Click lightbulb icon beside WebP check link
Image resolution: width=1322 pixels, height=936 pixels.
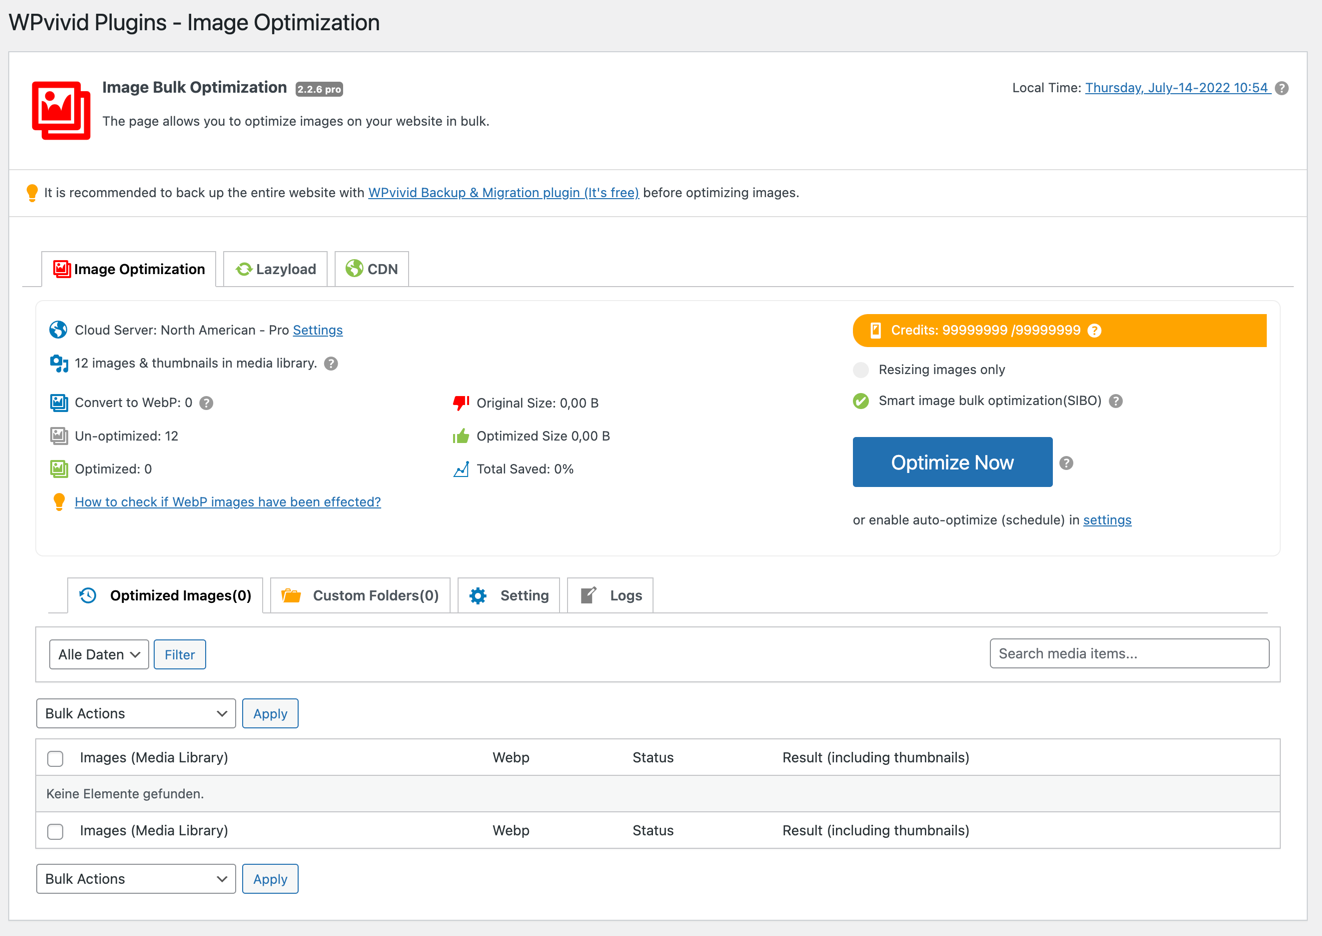[x=59, y=502]
